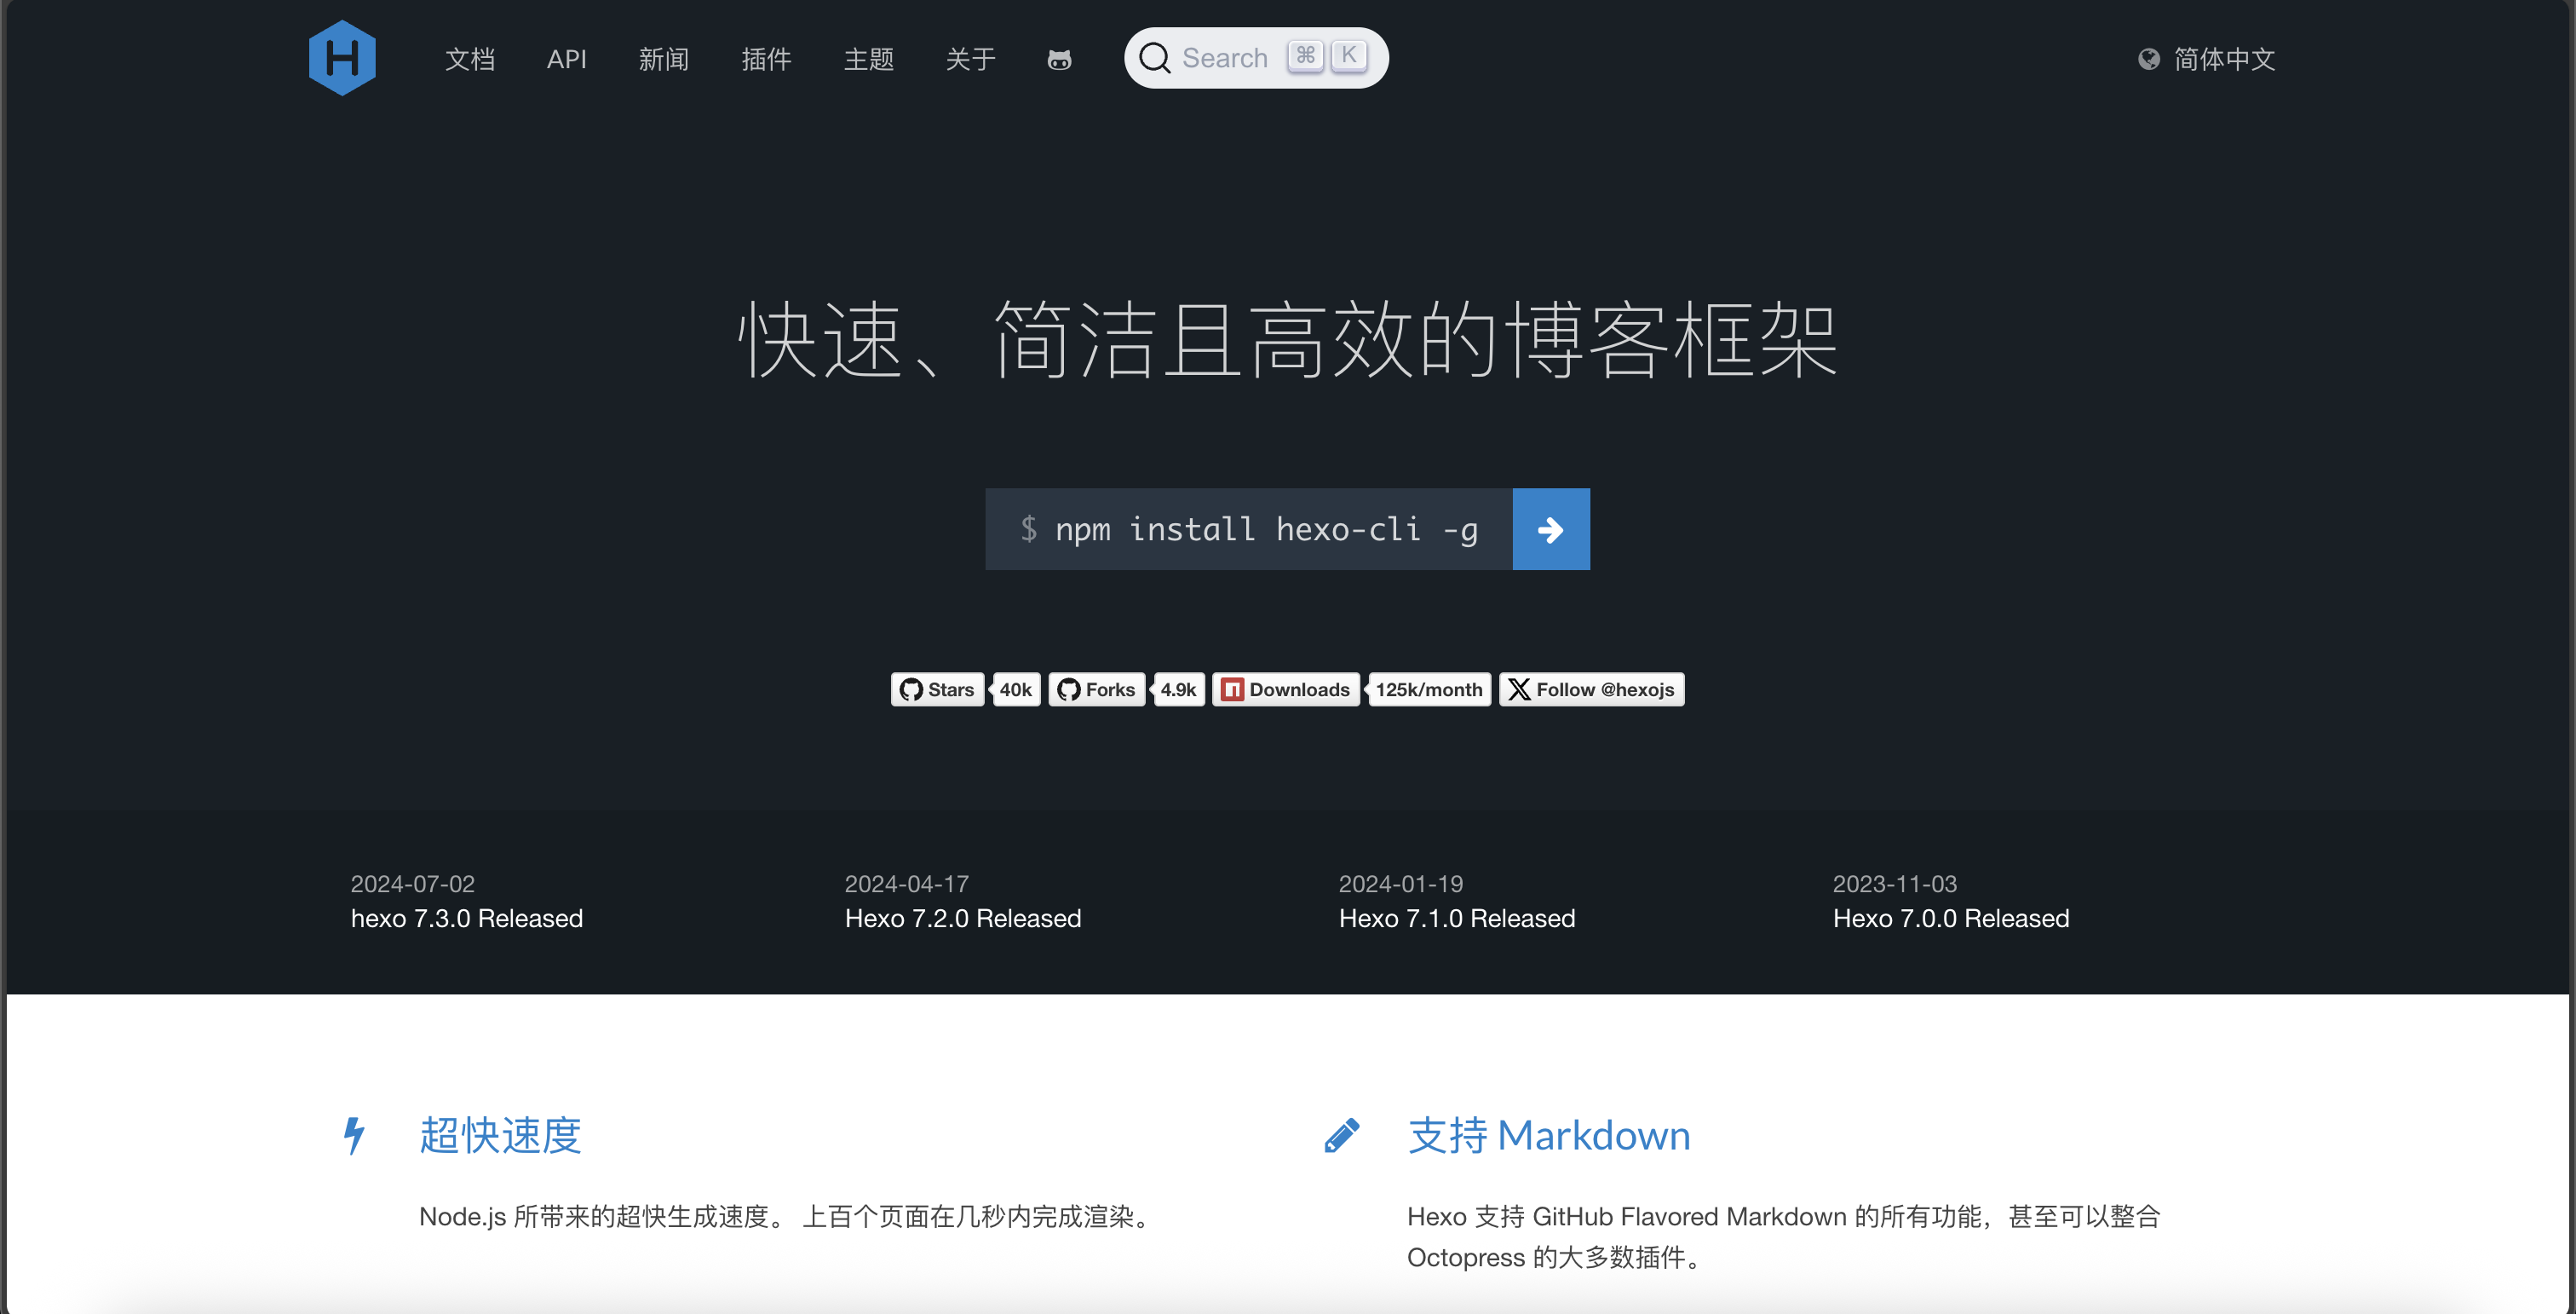2576x1314 pixels.
Task: Click the Node.js 所带来的超快生成速度 description
Action: (789, 1217)
